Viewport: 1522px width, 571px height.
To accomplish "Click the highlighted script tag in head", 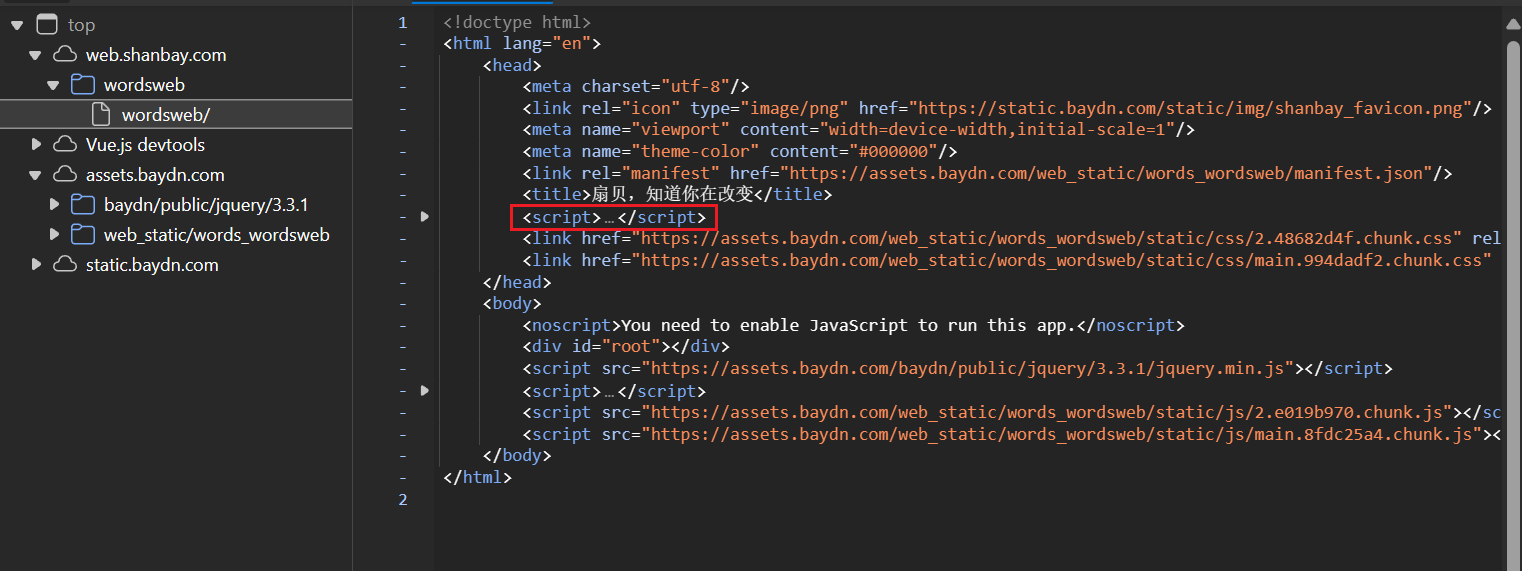I will [x=613, y=217].
